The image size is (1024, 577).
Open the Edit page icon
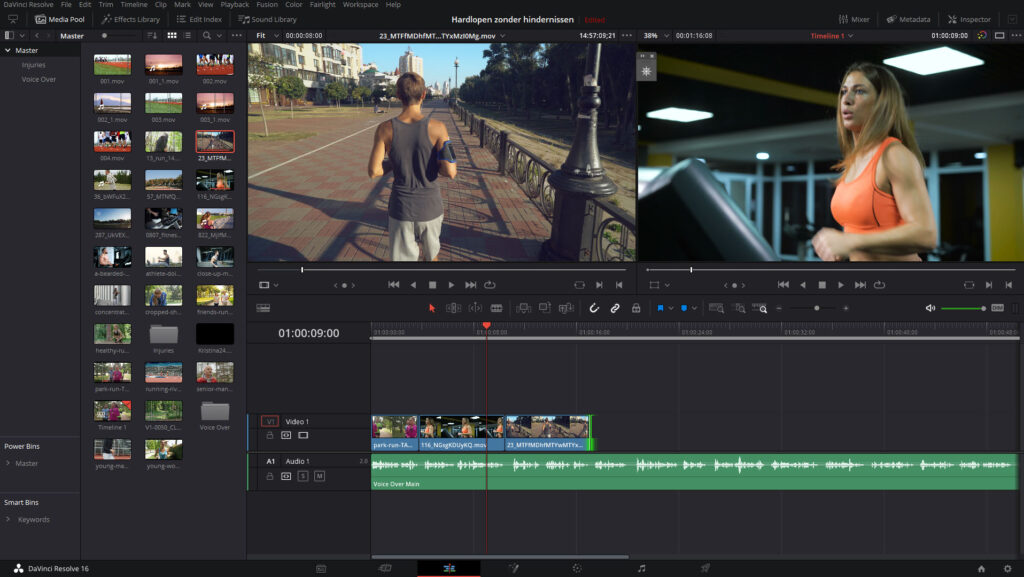click(449, 569)
